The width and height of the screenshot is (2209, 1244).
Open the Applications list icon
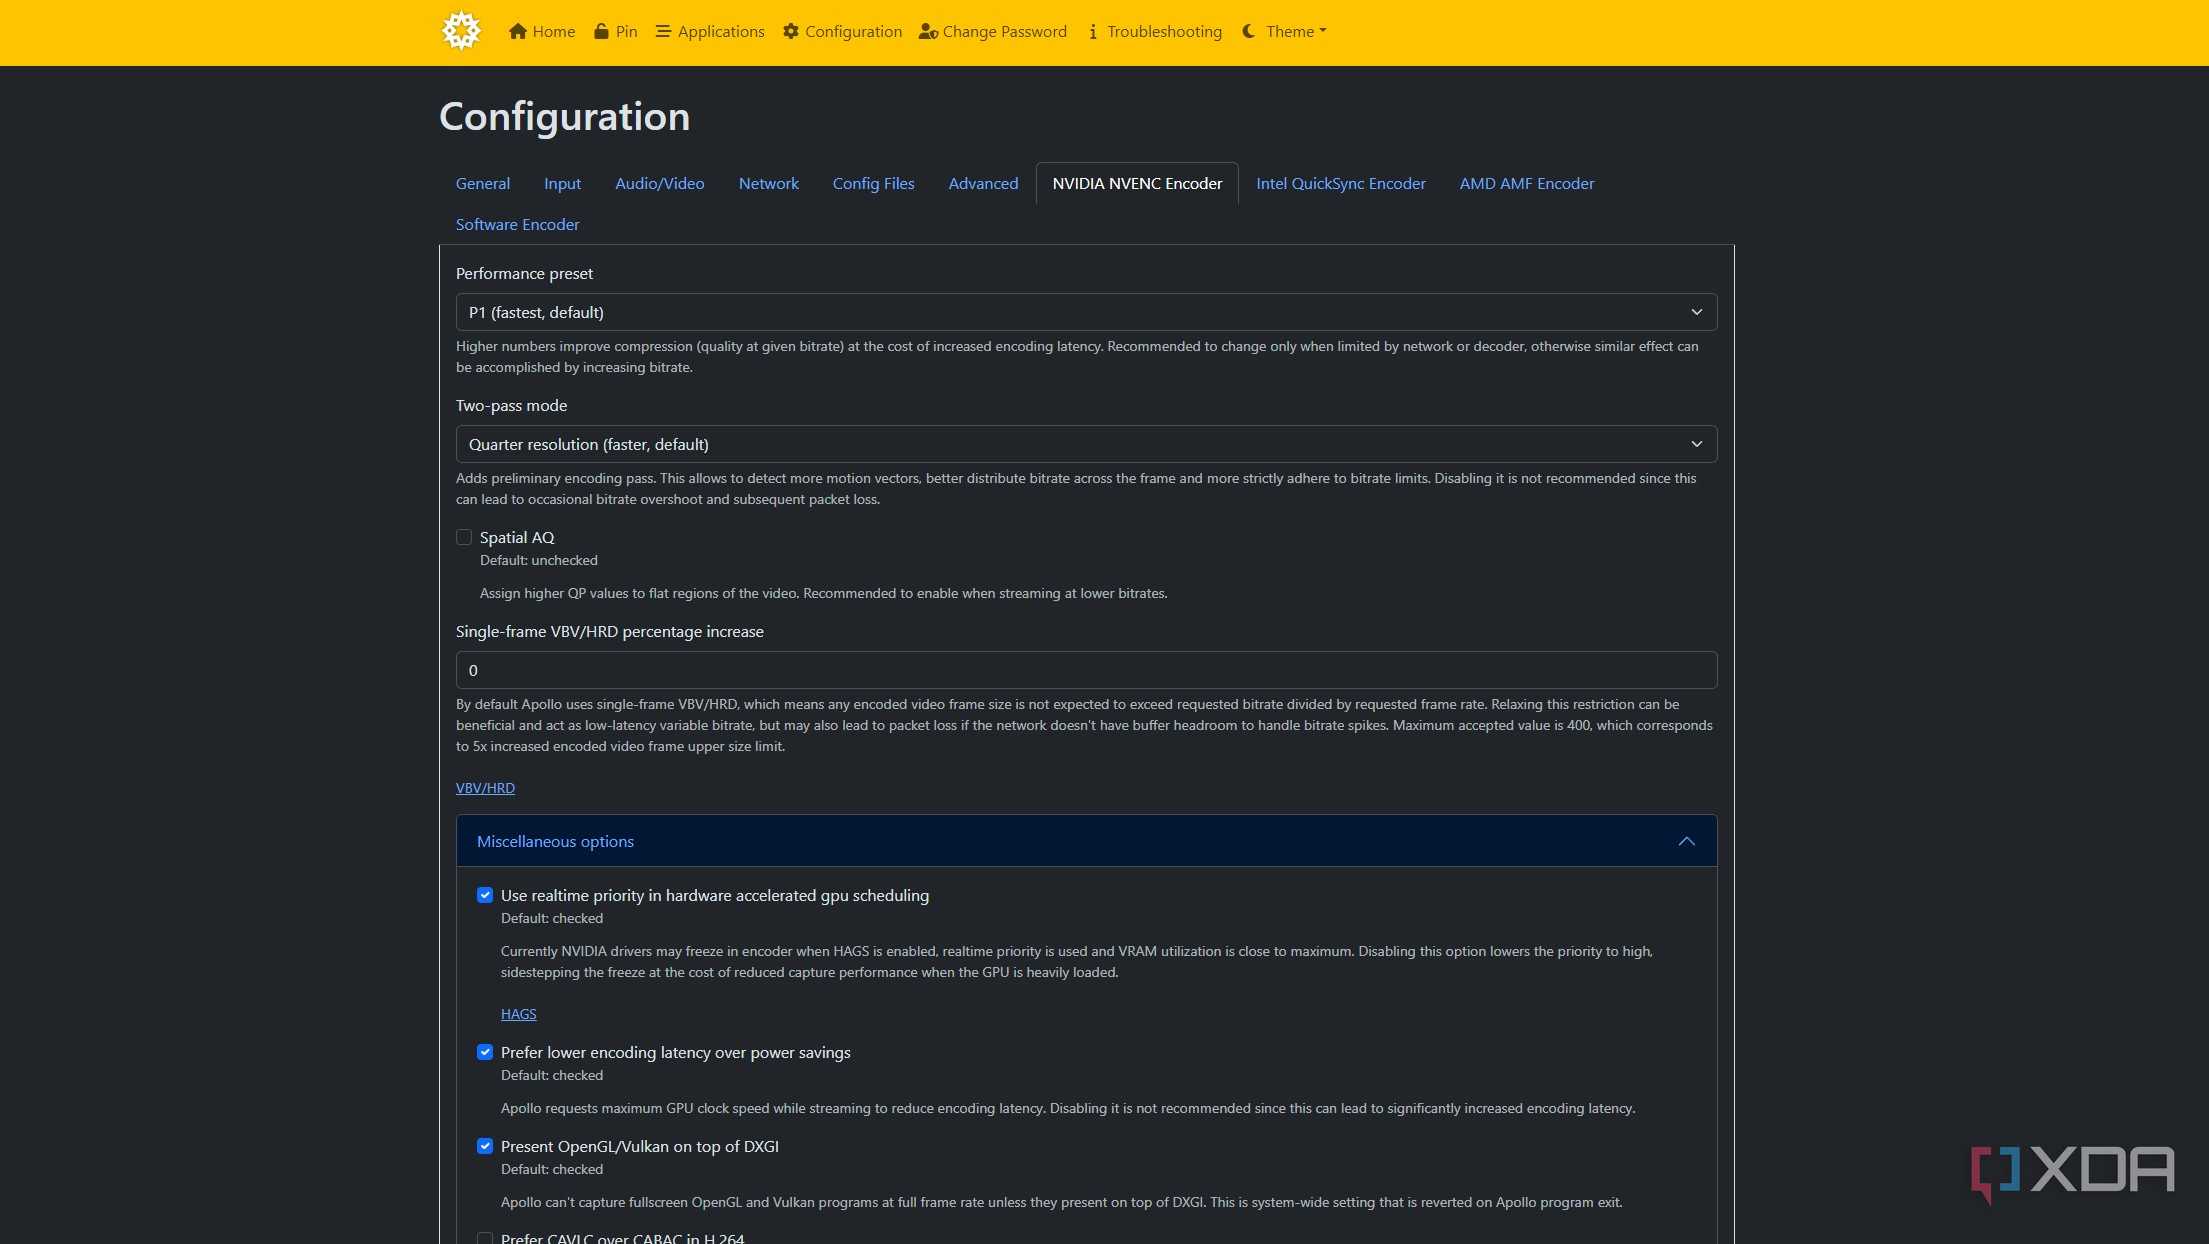(663, 31)
